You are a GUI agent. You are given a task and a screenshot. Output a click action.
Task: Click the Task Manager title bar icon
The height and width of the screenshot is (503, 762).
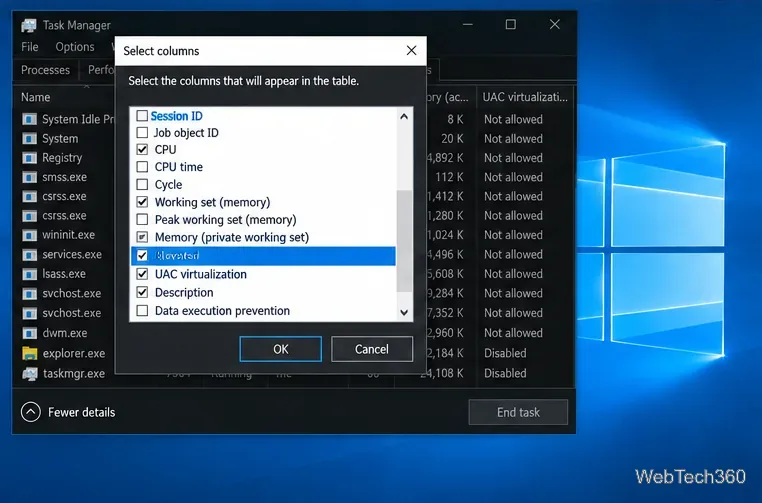(29, 25)
